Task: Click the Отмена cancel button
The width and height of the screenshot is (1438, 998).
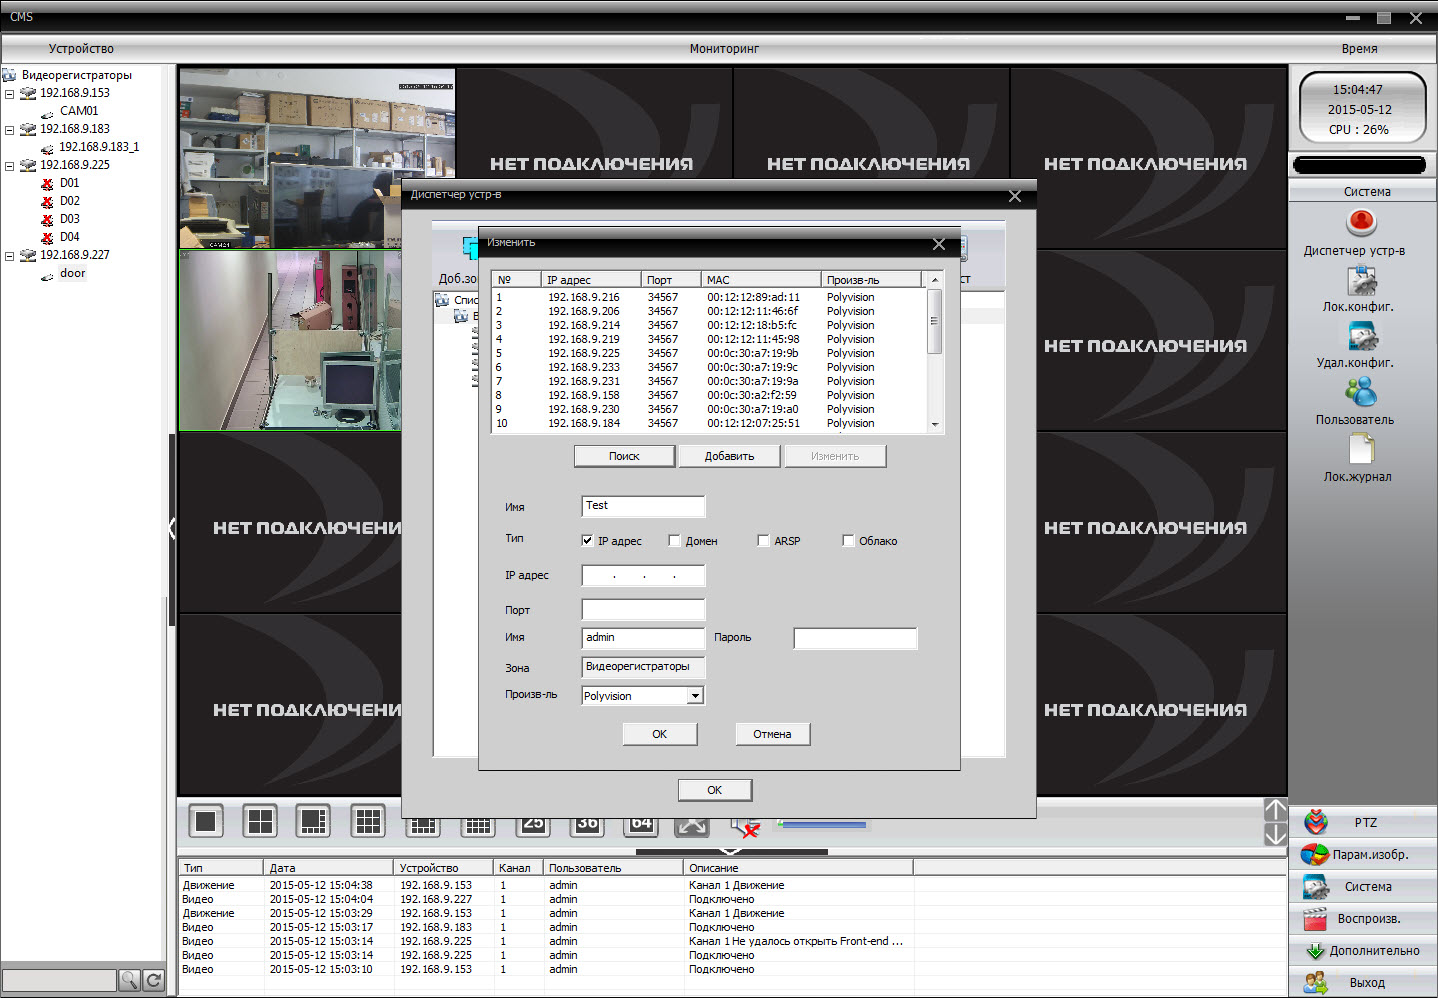Action: coord(772,734)
